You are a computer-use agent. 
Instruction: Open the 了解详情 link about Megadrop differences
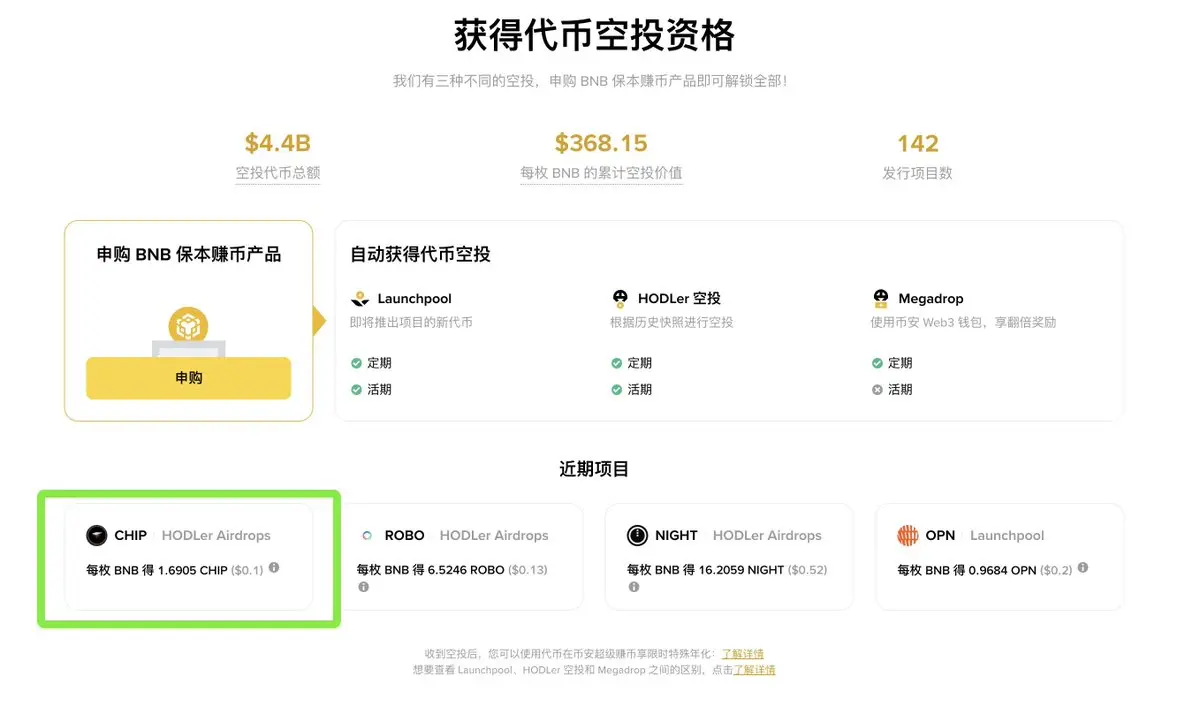click(x=754, y=670)
